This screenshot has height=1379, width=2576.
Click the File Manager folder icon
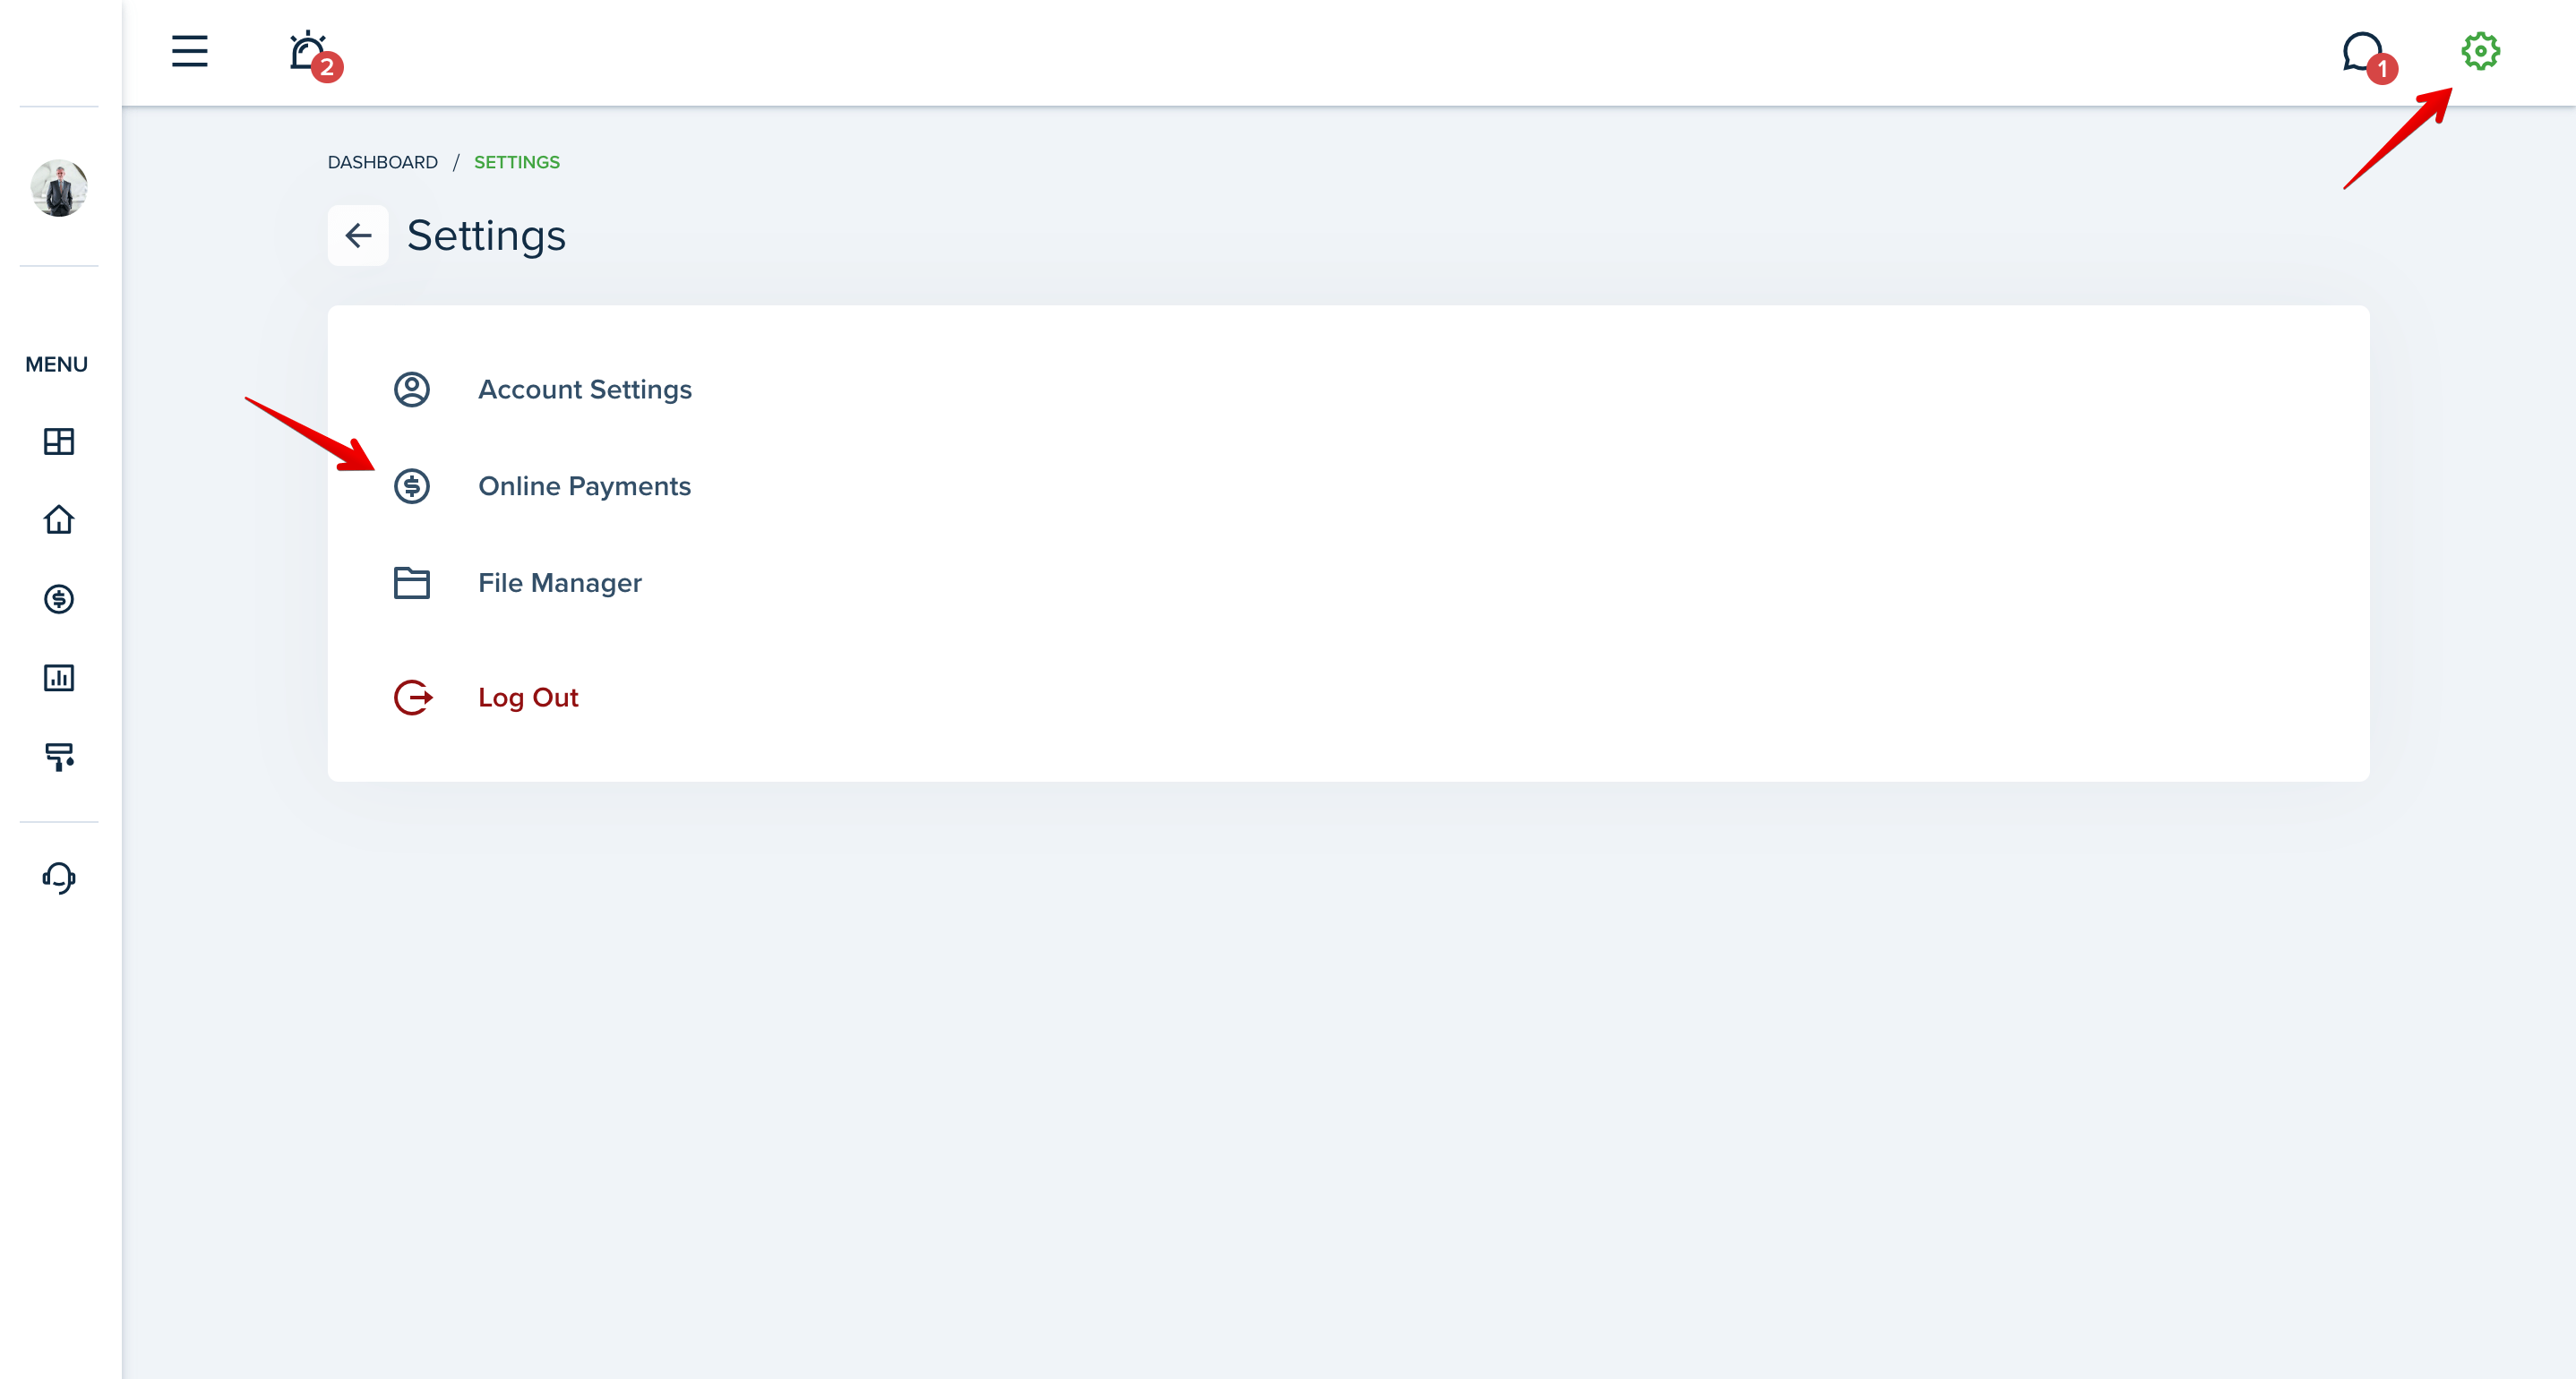[411, 583]
